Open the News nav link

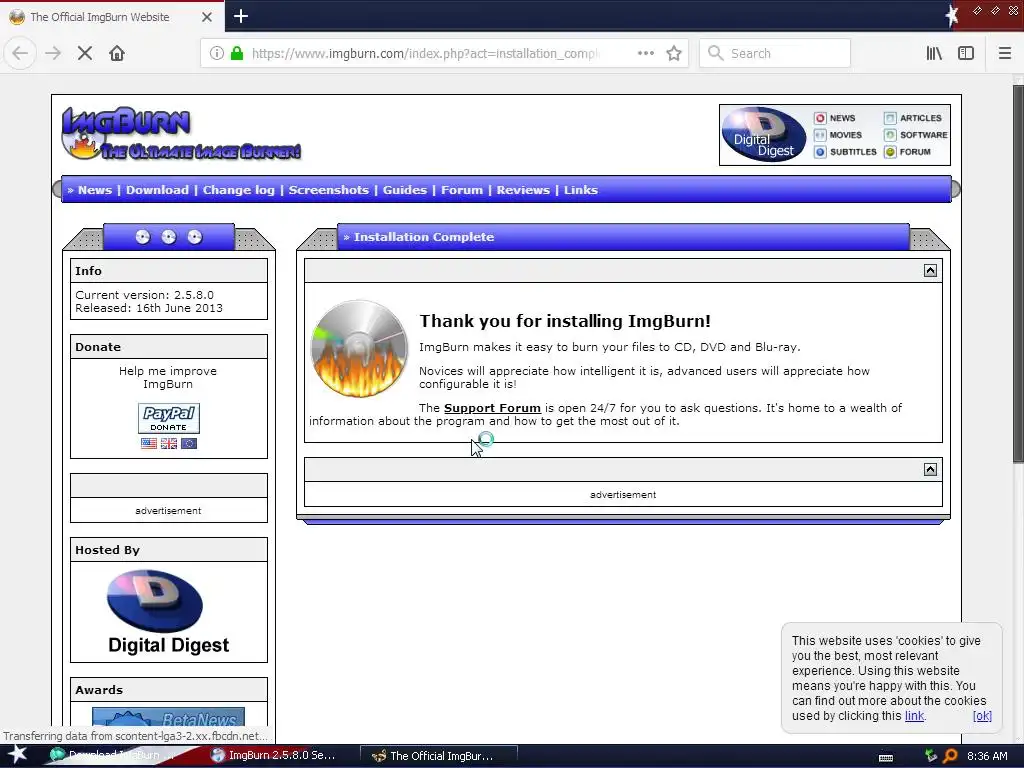point(95,190)
